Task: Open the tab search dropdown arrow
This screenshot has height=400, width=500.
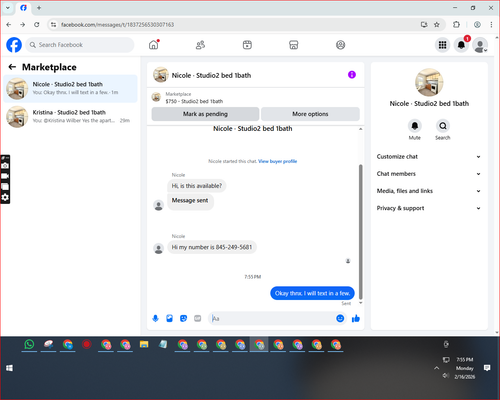Action: (8, 8)
